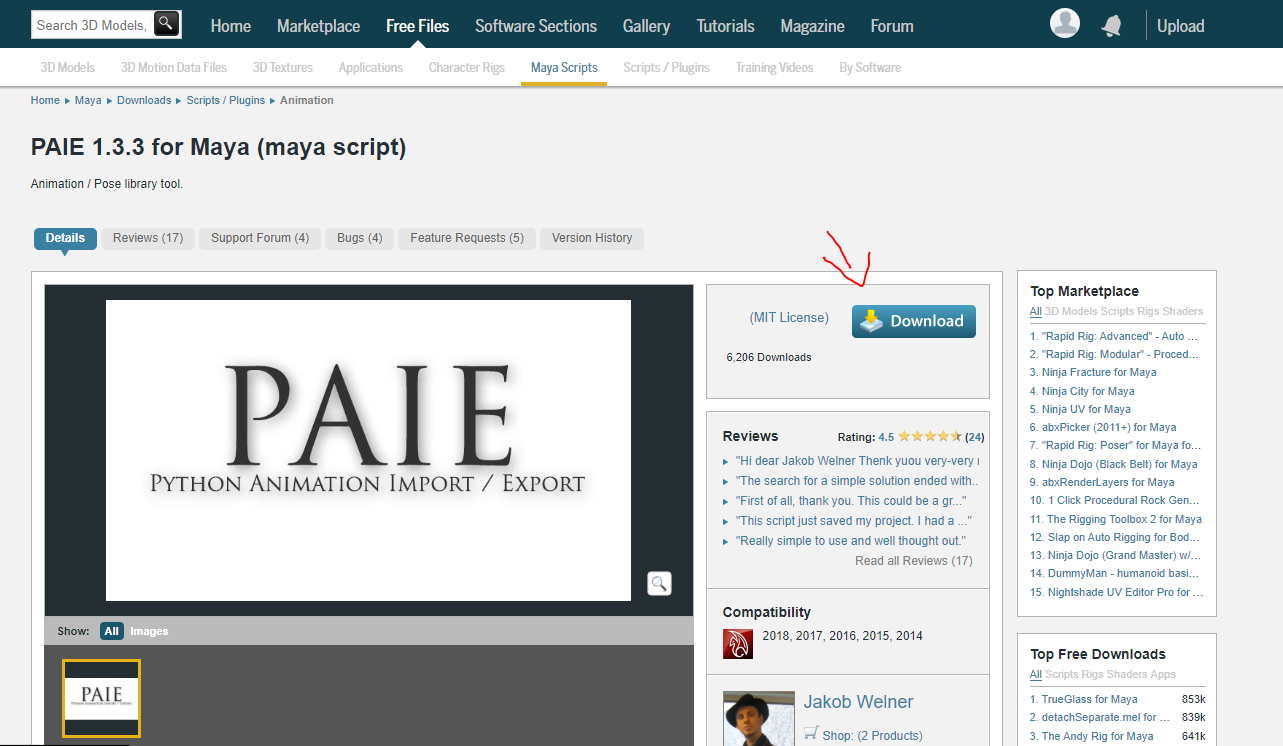
Task: Switch to 3D Motion Data Files subtab
Action: coord(174,67)
